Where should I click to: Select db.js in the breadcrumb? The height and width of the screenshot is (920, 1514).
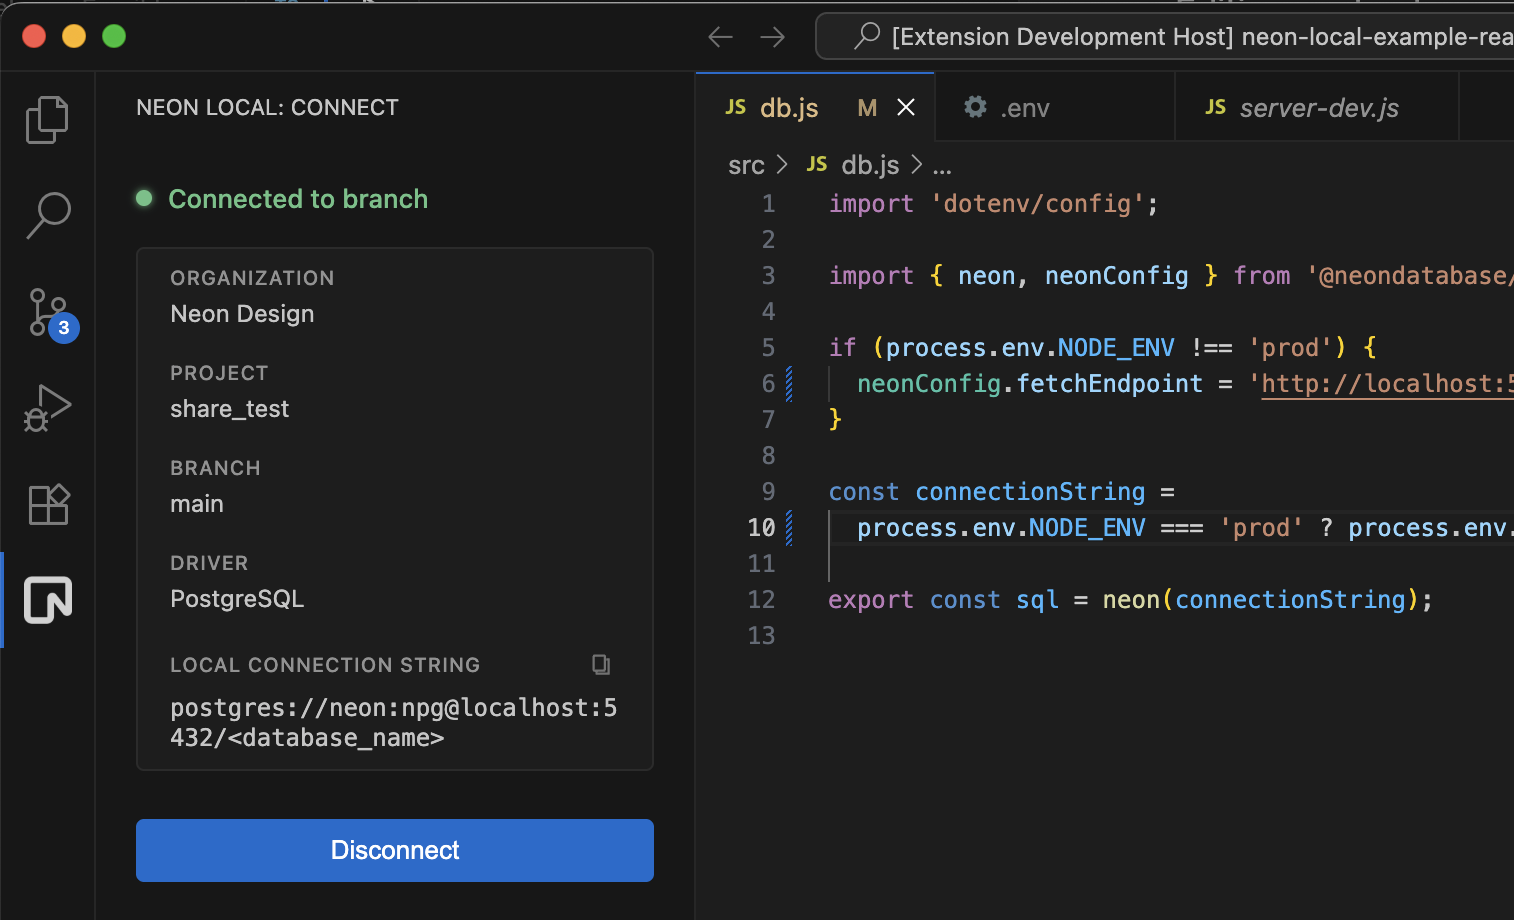[x=870, y=165]
